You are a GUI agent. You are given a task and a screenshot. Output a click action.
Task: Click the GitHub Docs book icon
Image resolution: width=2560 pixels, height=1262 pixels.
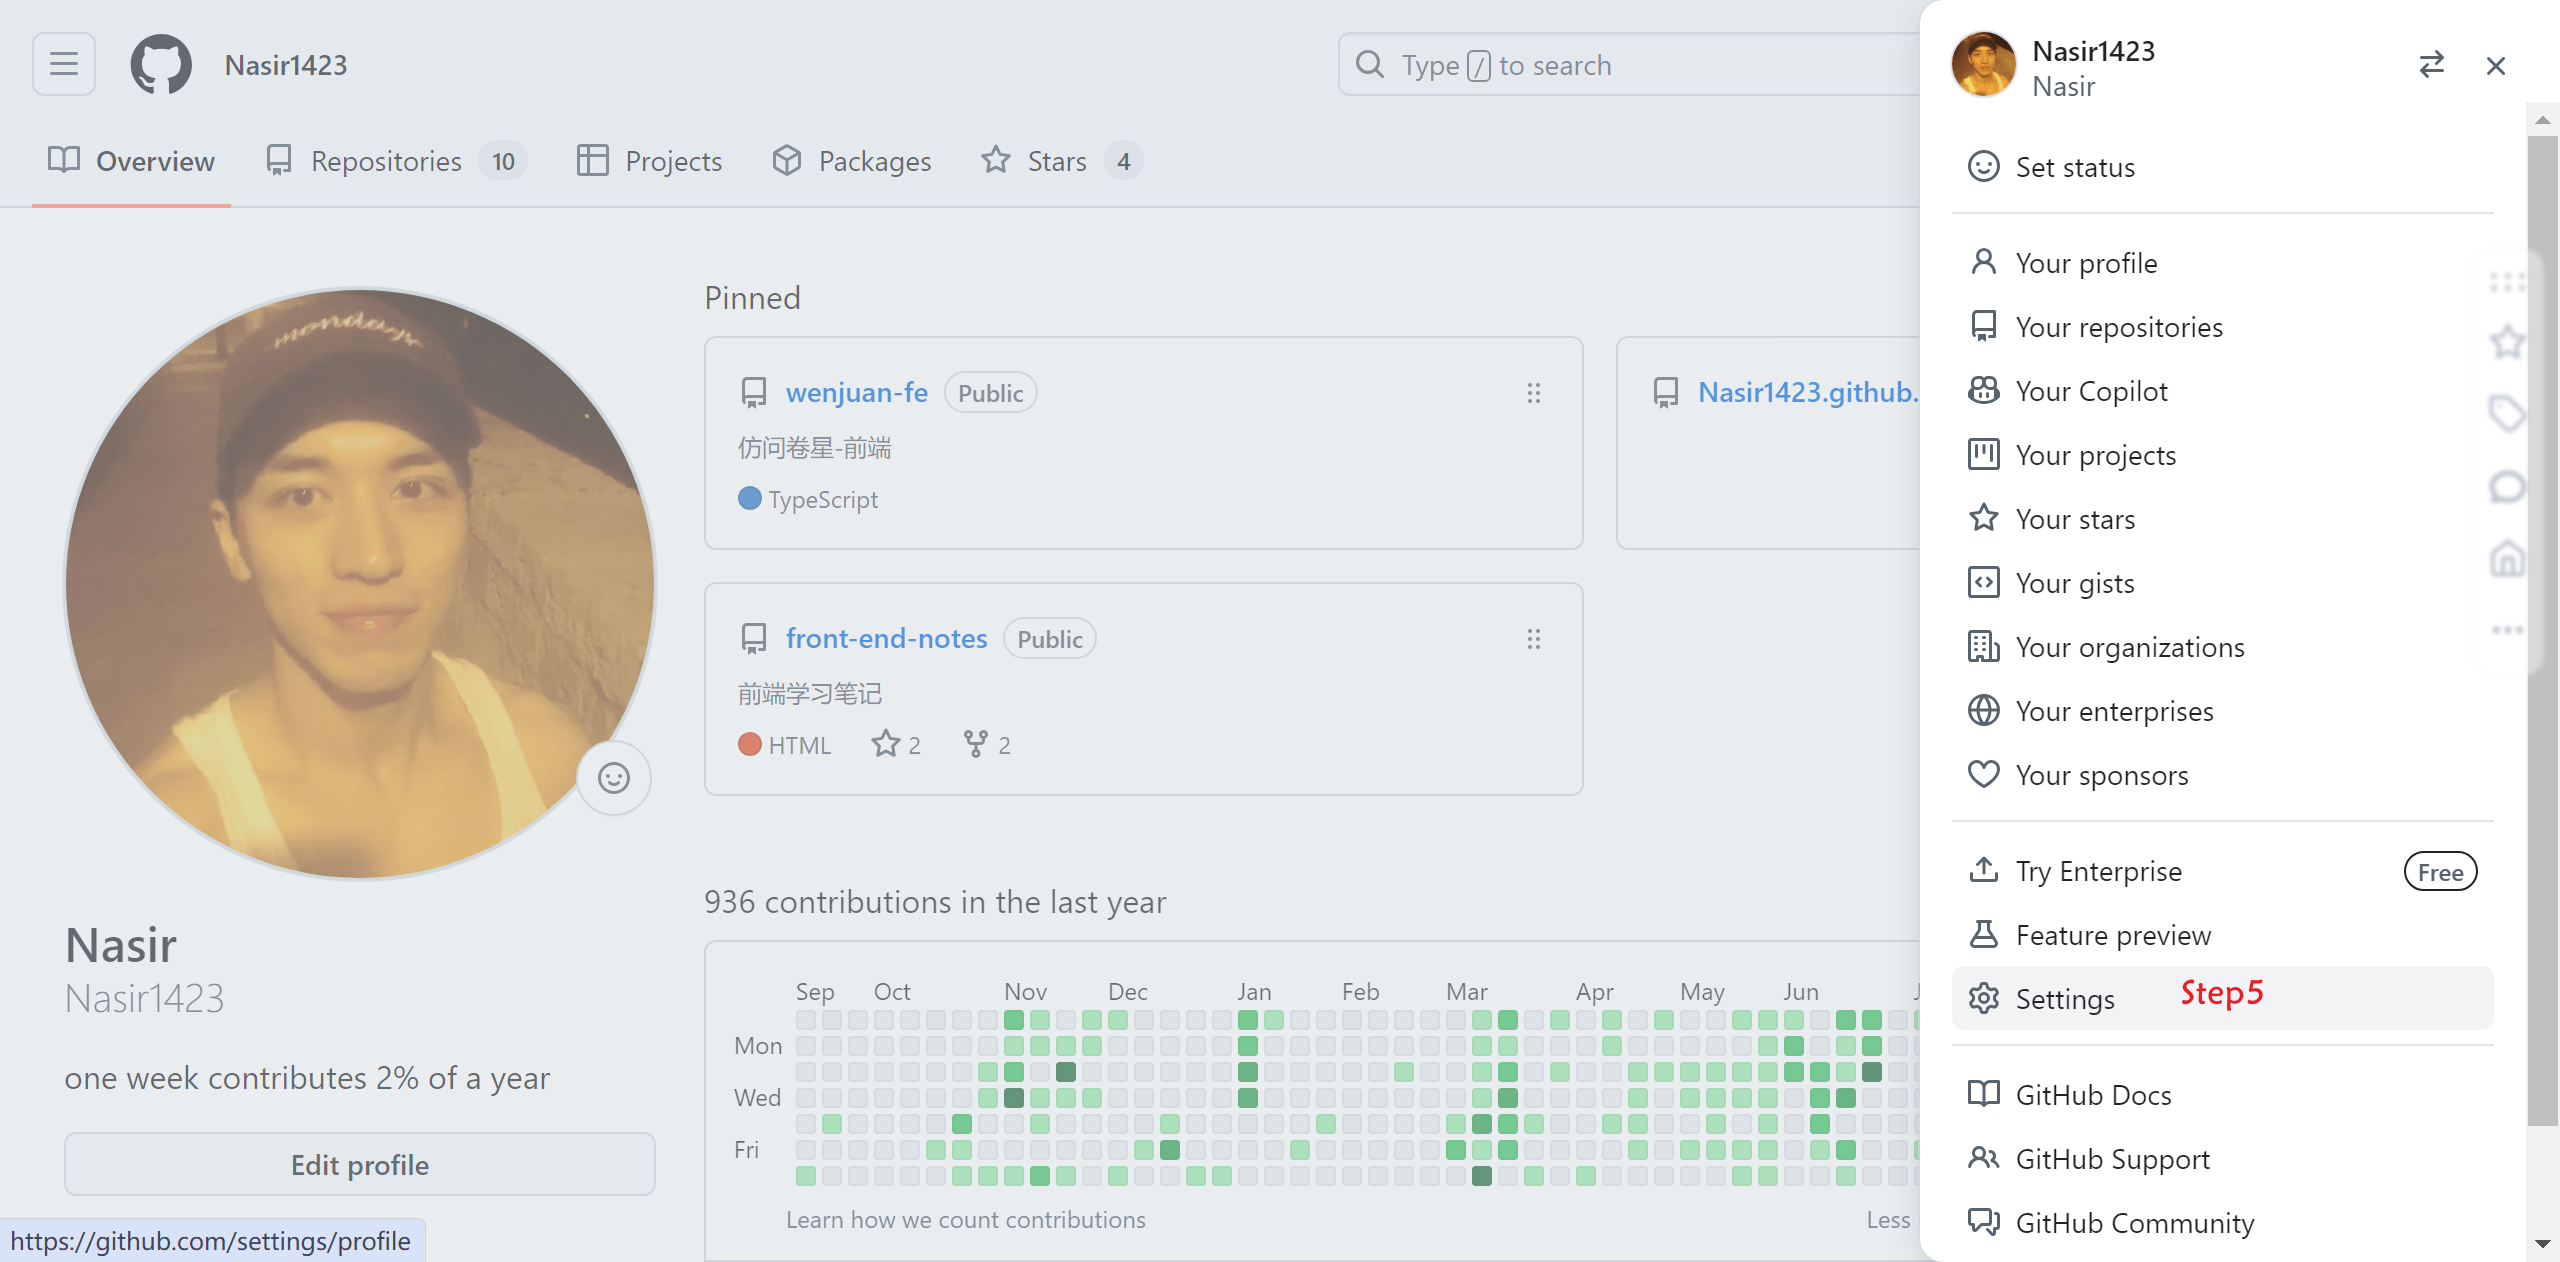[x=1984, y=1094]
